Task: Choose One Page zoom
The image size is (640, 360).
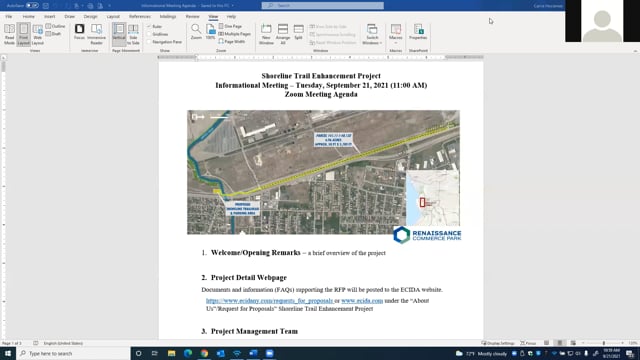Action: [230, 26]
